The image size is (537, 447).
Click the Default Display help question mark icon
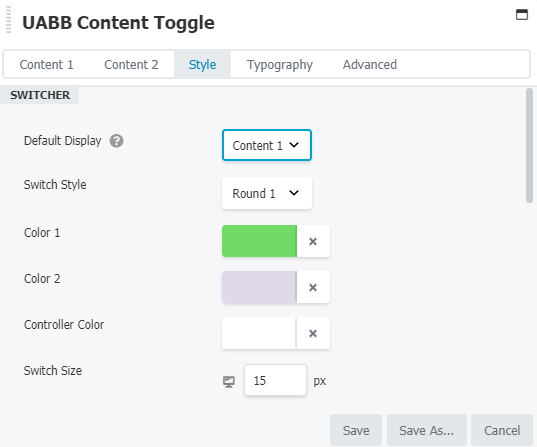pyautogui.click(x=116, y=141)
